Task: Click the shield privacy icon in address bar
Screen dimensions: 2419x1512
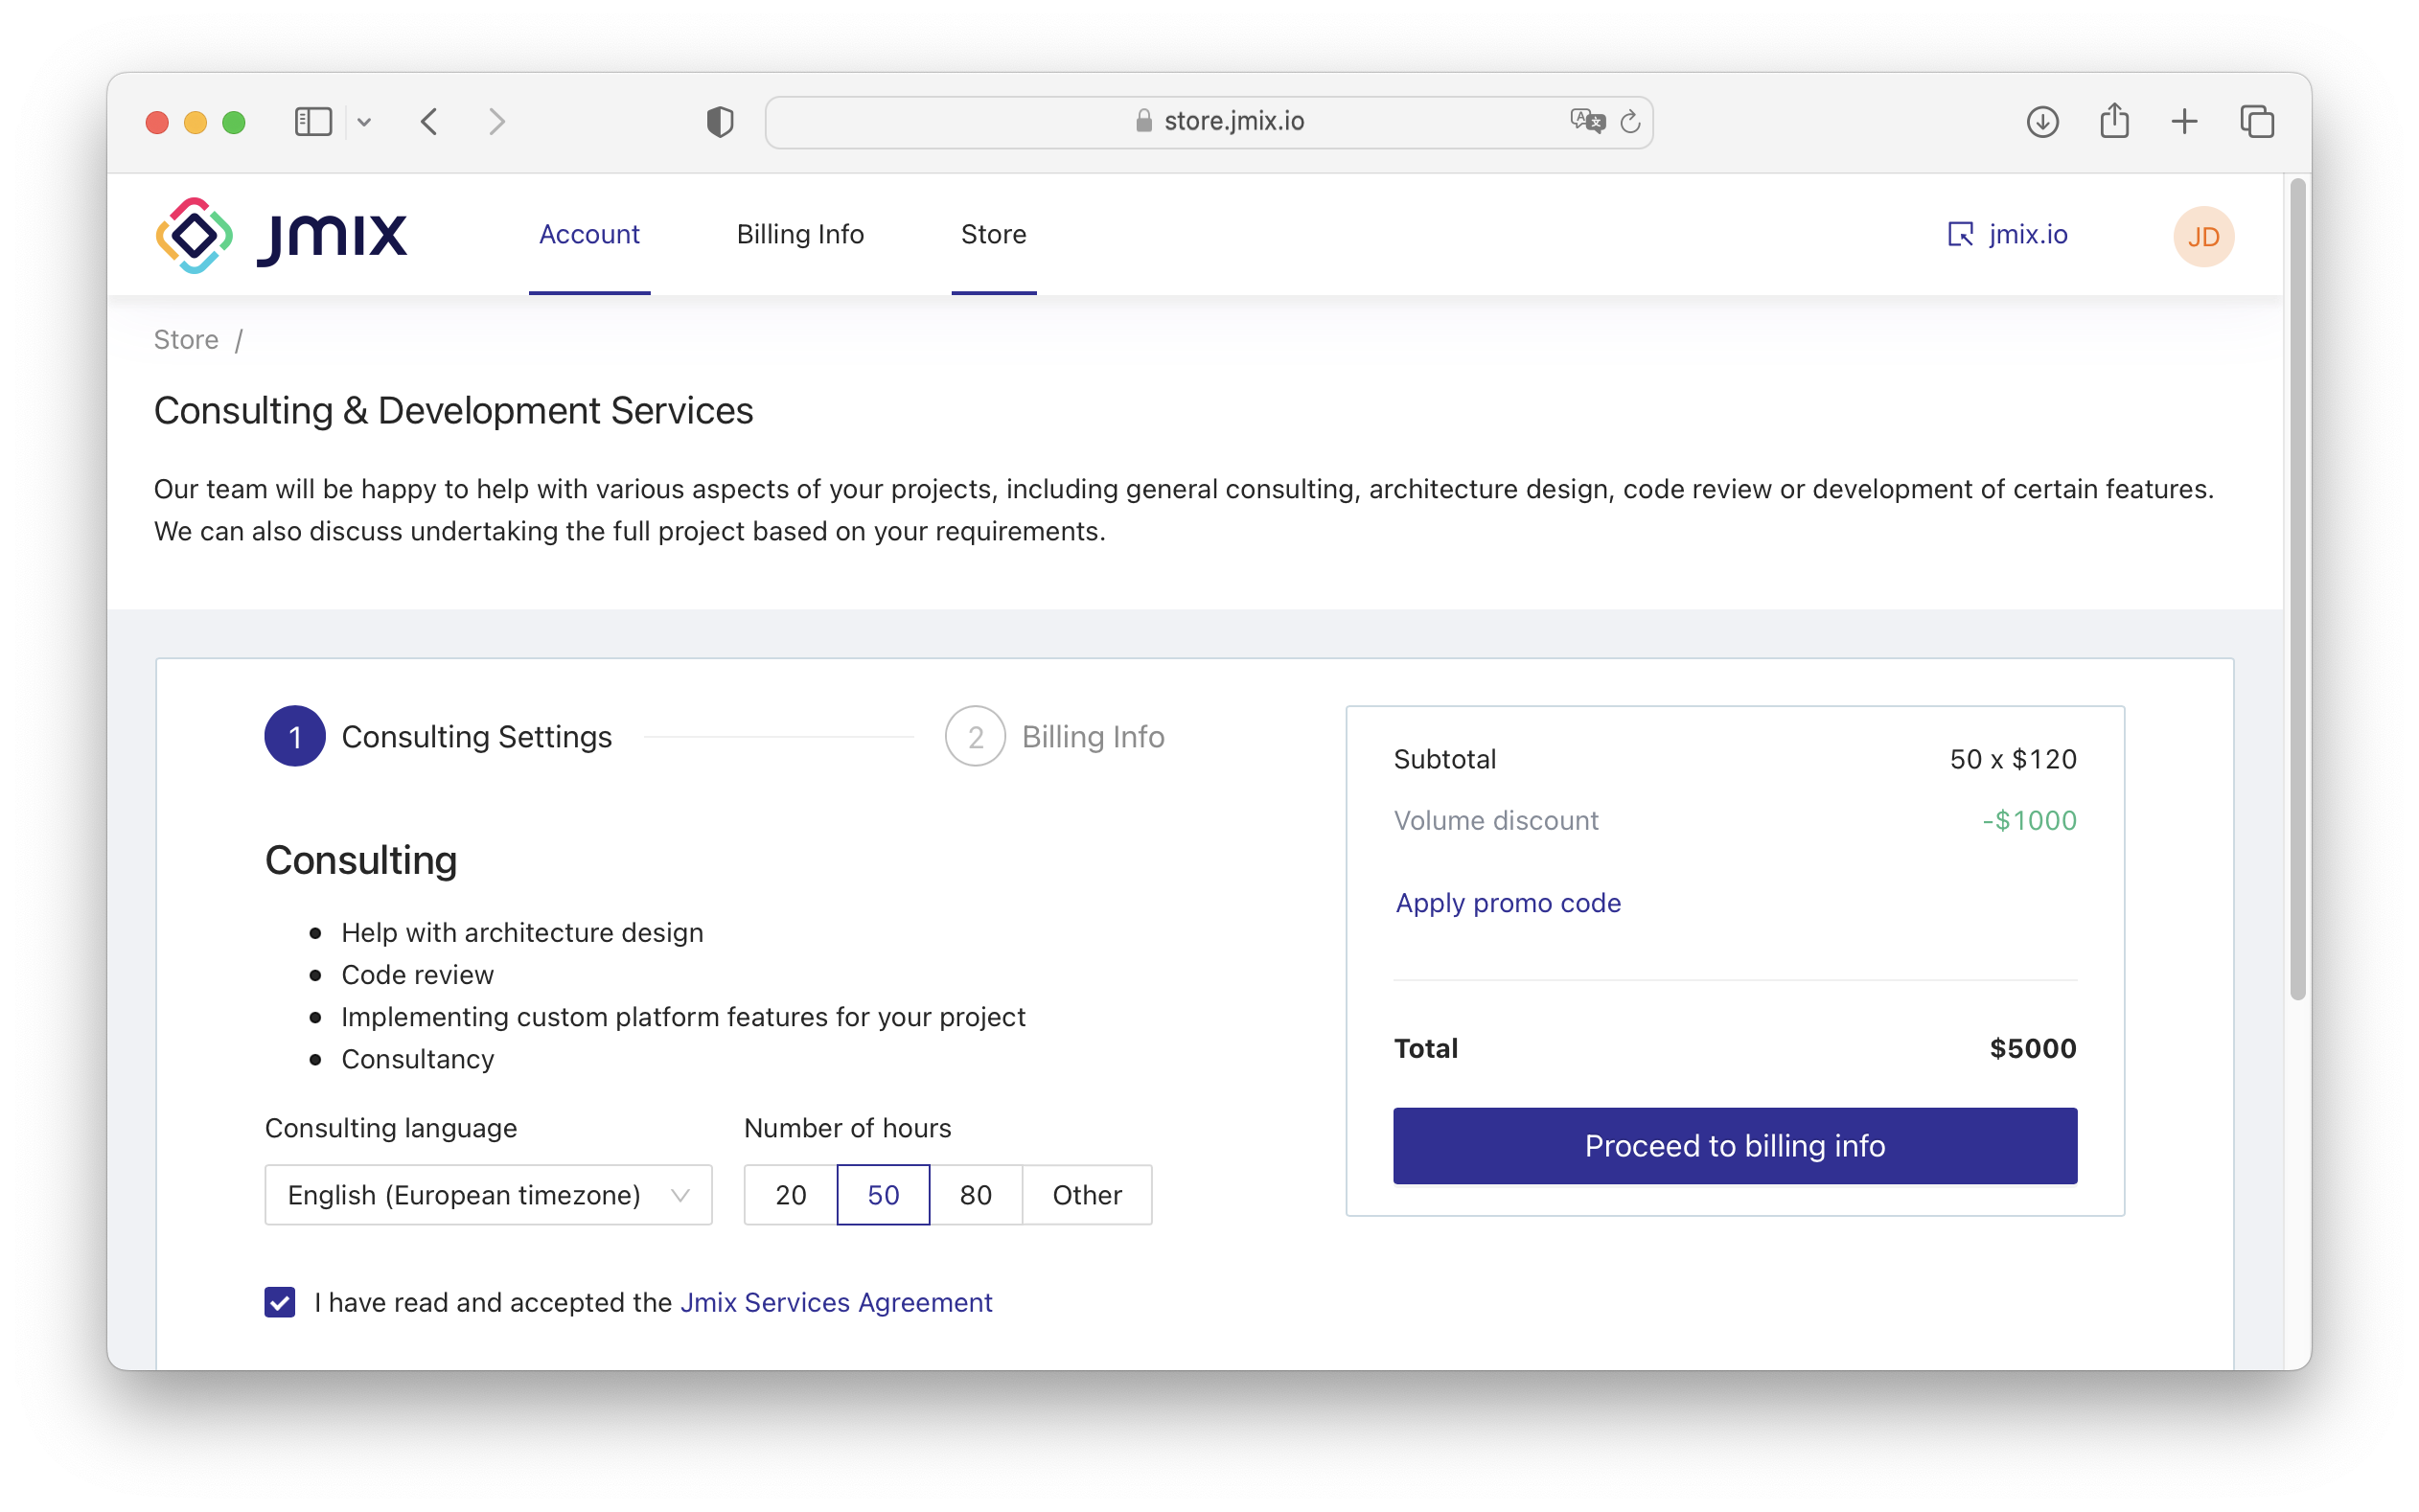Action: (x=719, y=120)
